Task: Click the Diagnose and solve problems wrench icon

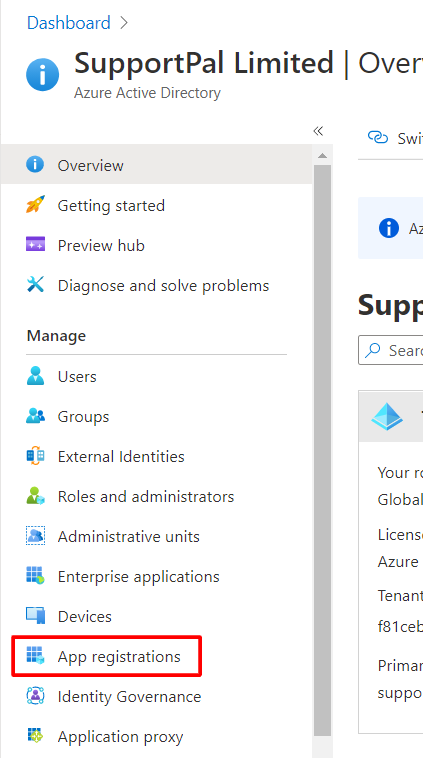Action: 35,285
